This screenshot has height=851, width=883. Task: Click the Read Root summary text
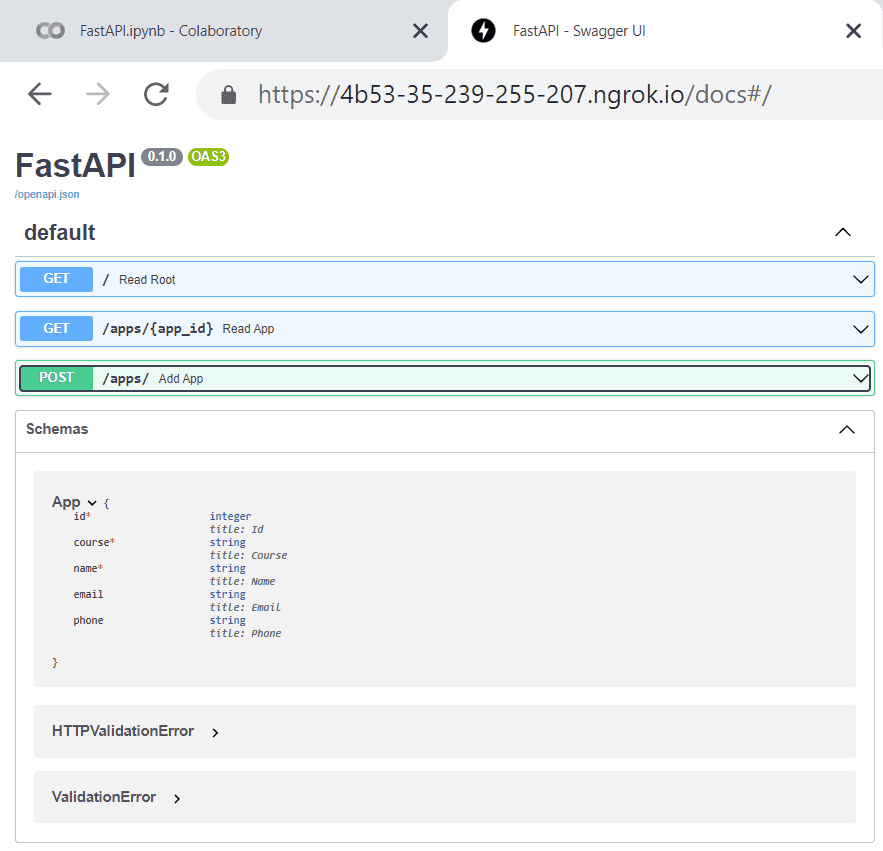click(x=147, y=280)
